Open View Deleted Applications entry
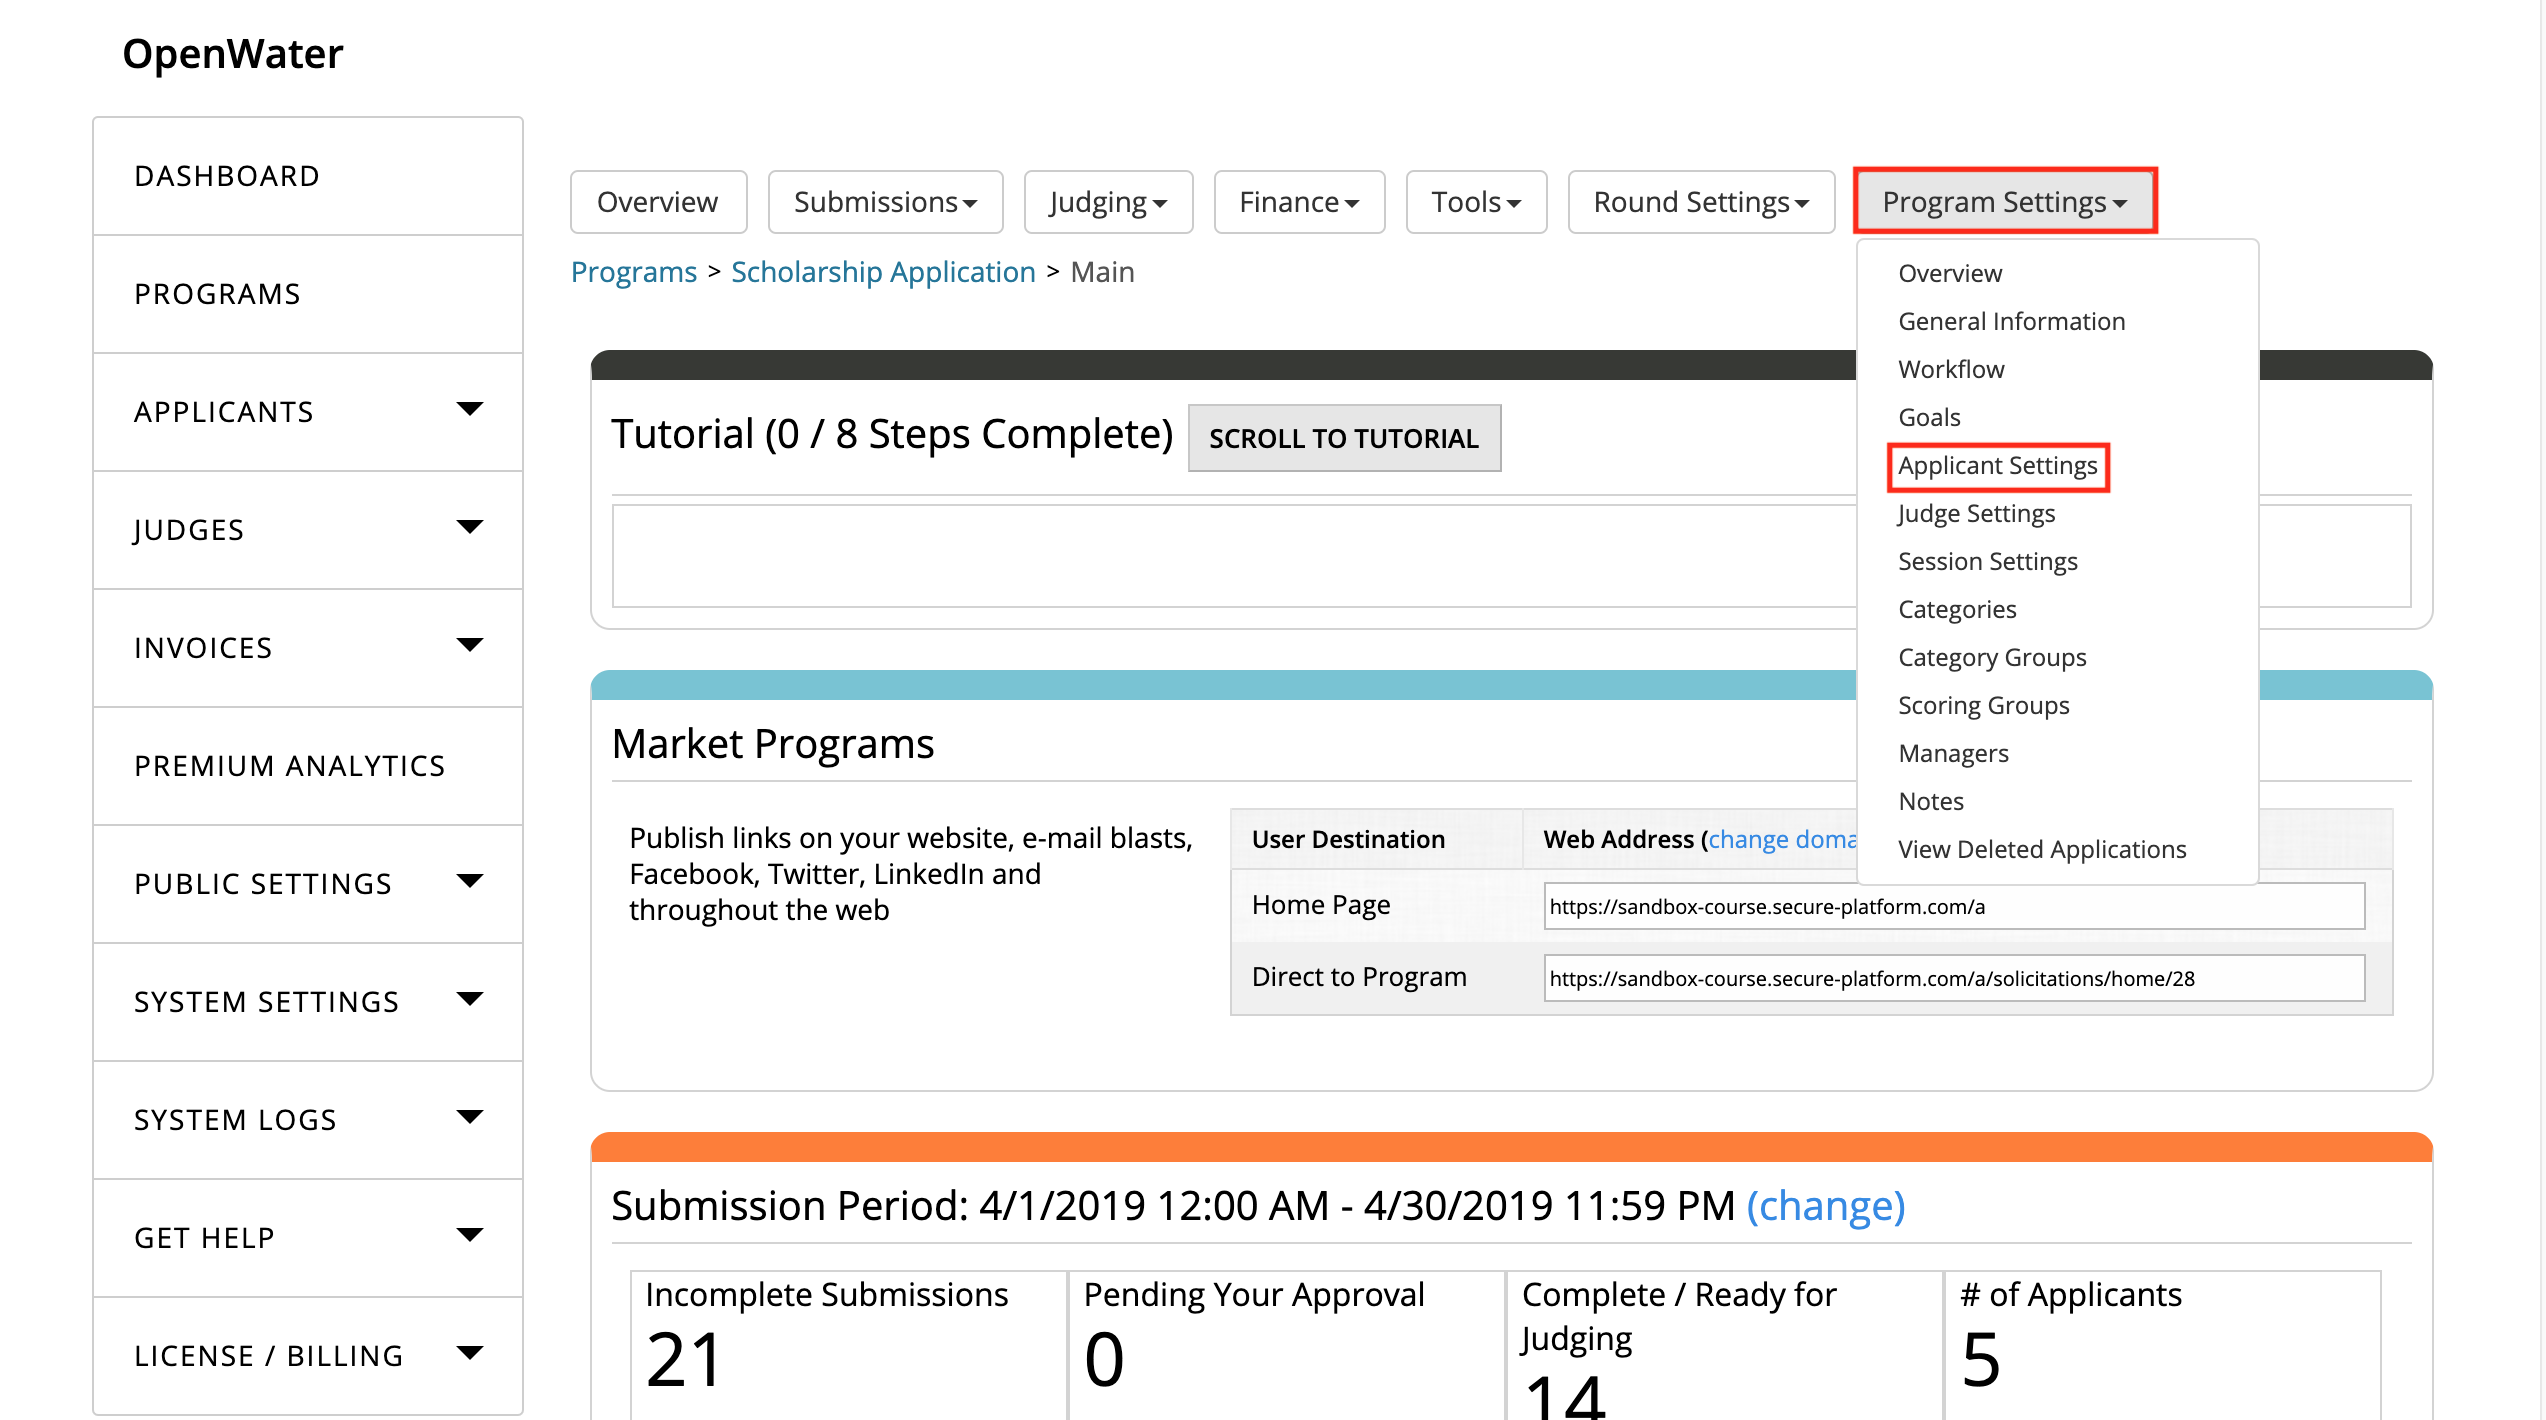This screenshot has width=2546, height=1420. click(2042, 849)
